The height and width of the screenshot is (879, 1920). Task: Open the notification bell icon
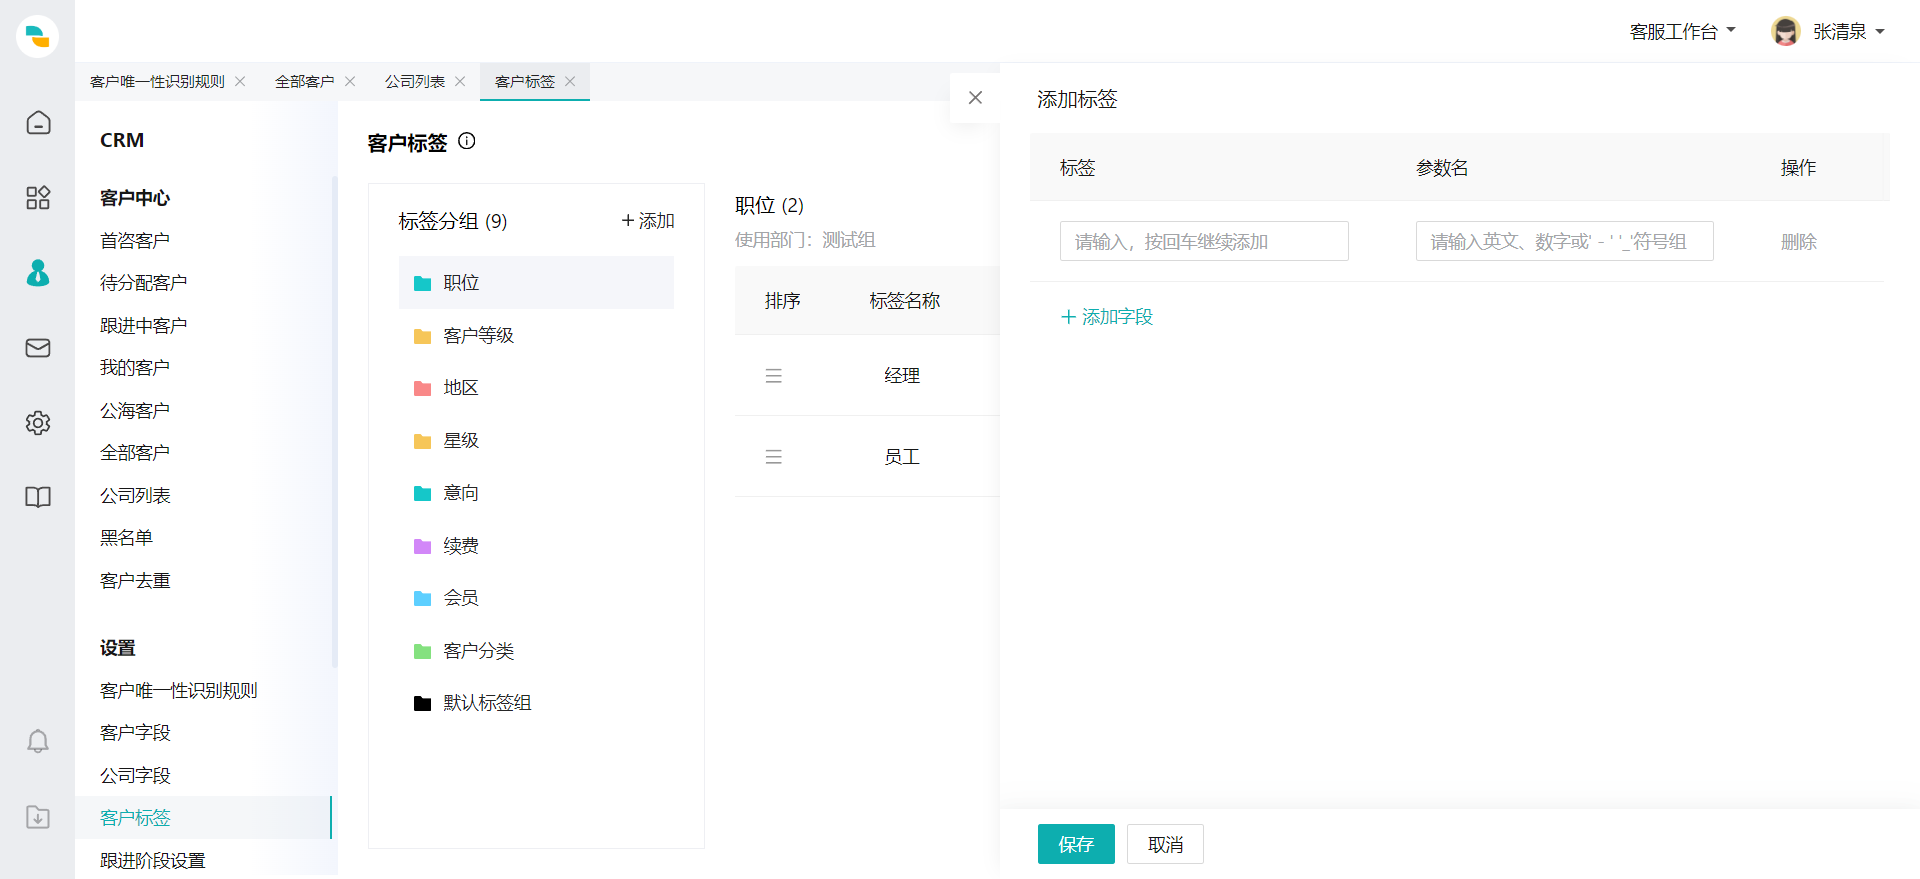38,740
